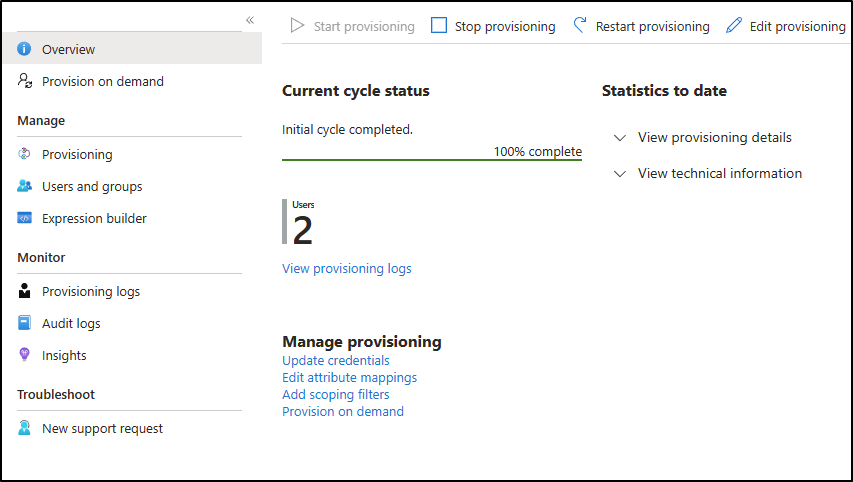853x482 pixels.
Task: Open the View provisioning logs link
Action: (x=346, y=268)
